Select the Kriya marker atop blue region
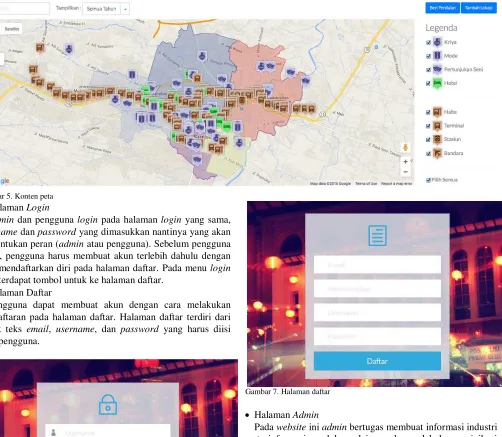This screenshot has width=502, height=437. coord(202,56)
